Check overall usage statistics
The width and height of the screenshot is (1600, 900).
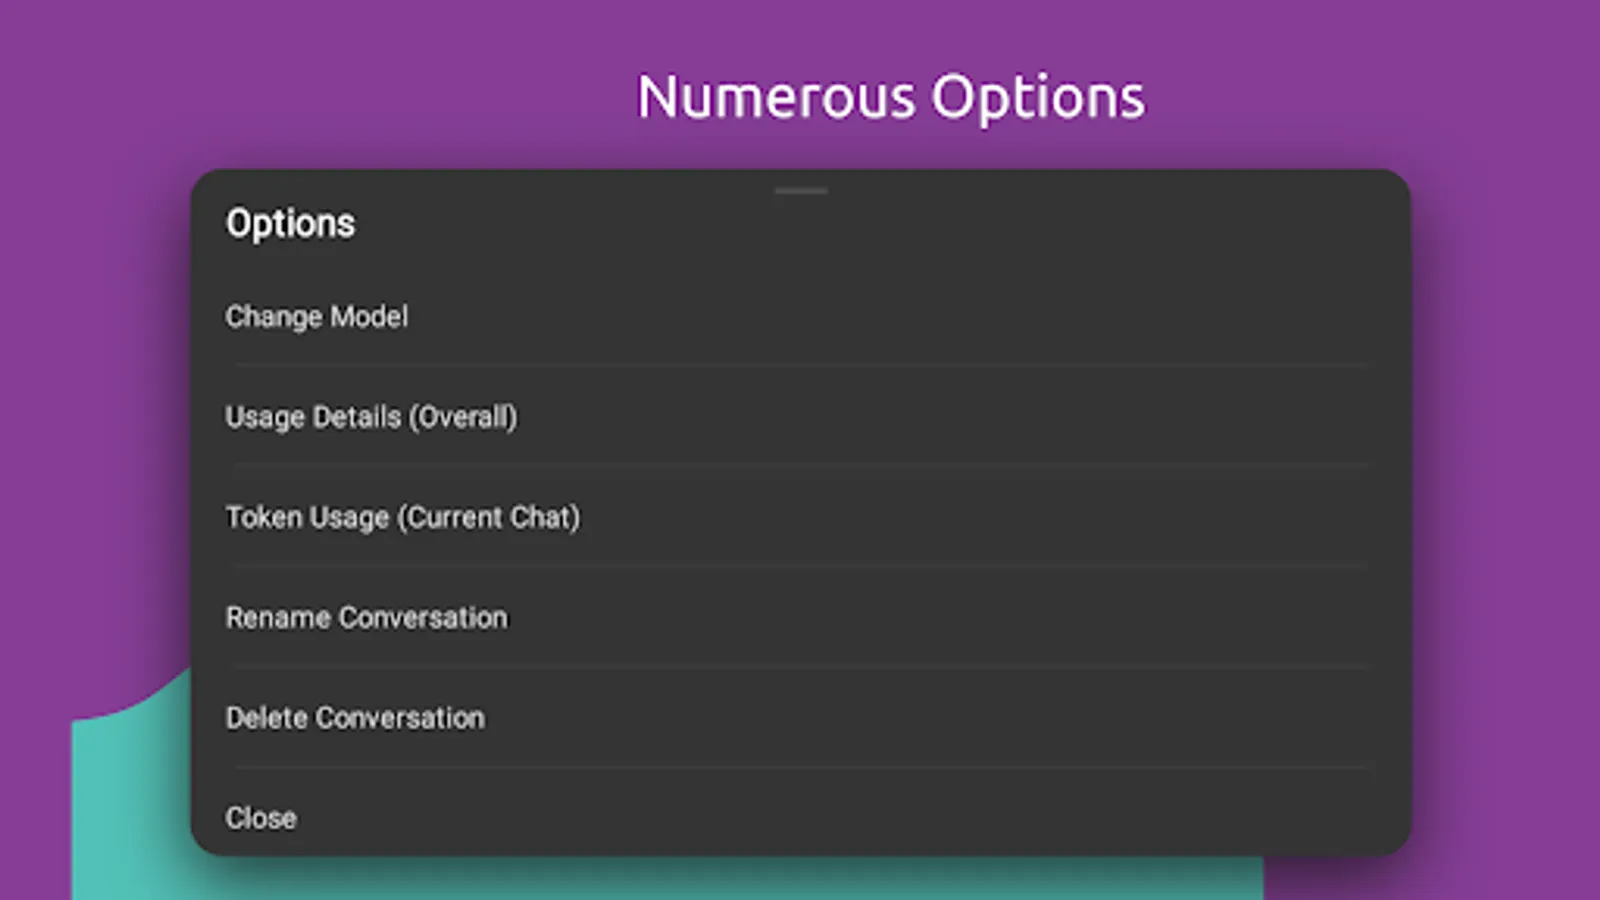(x=371, y=416)
